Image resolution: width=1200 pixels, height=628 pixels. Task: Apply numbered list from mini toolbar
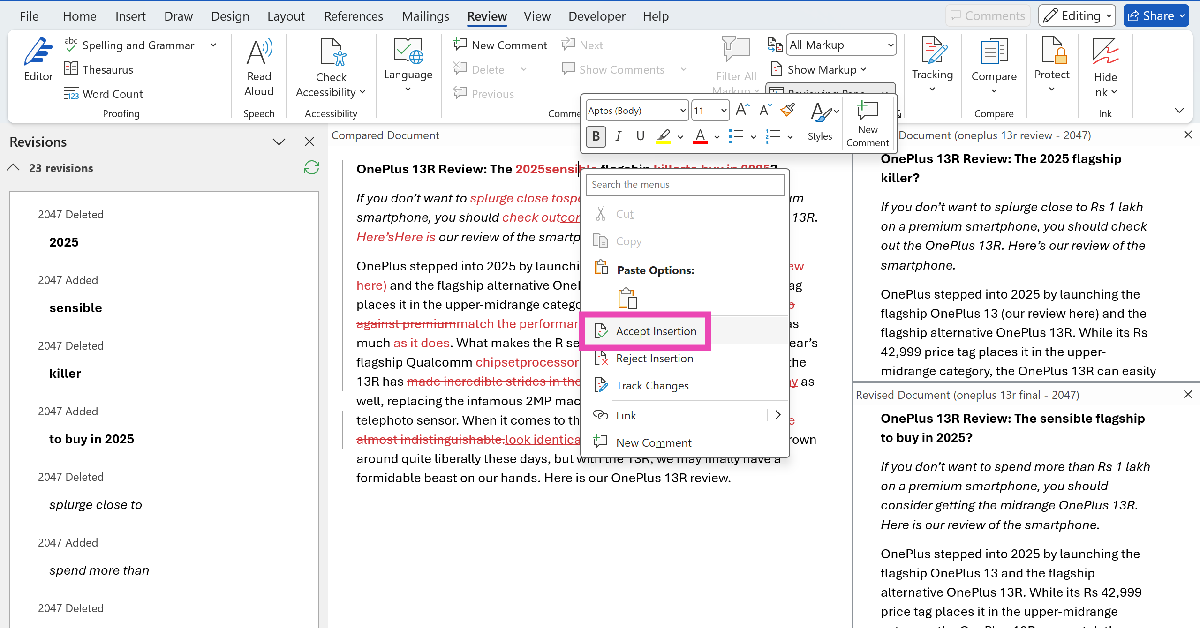(772, 136)
